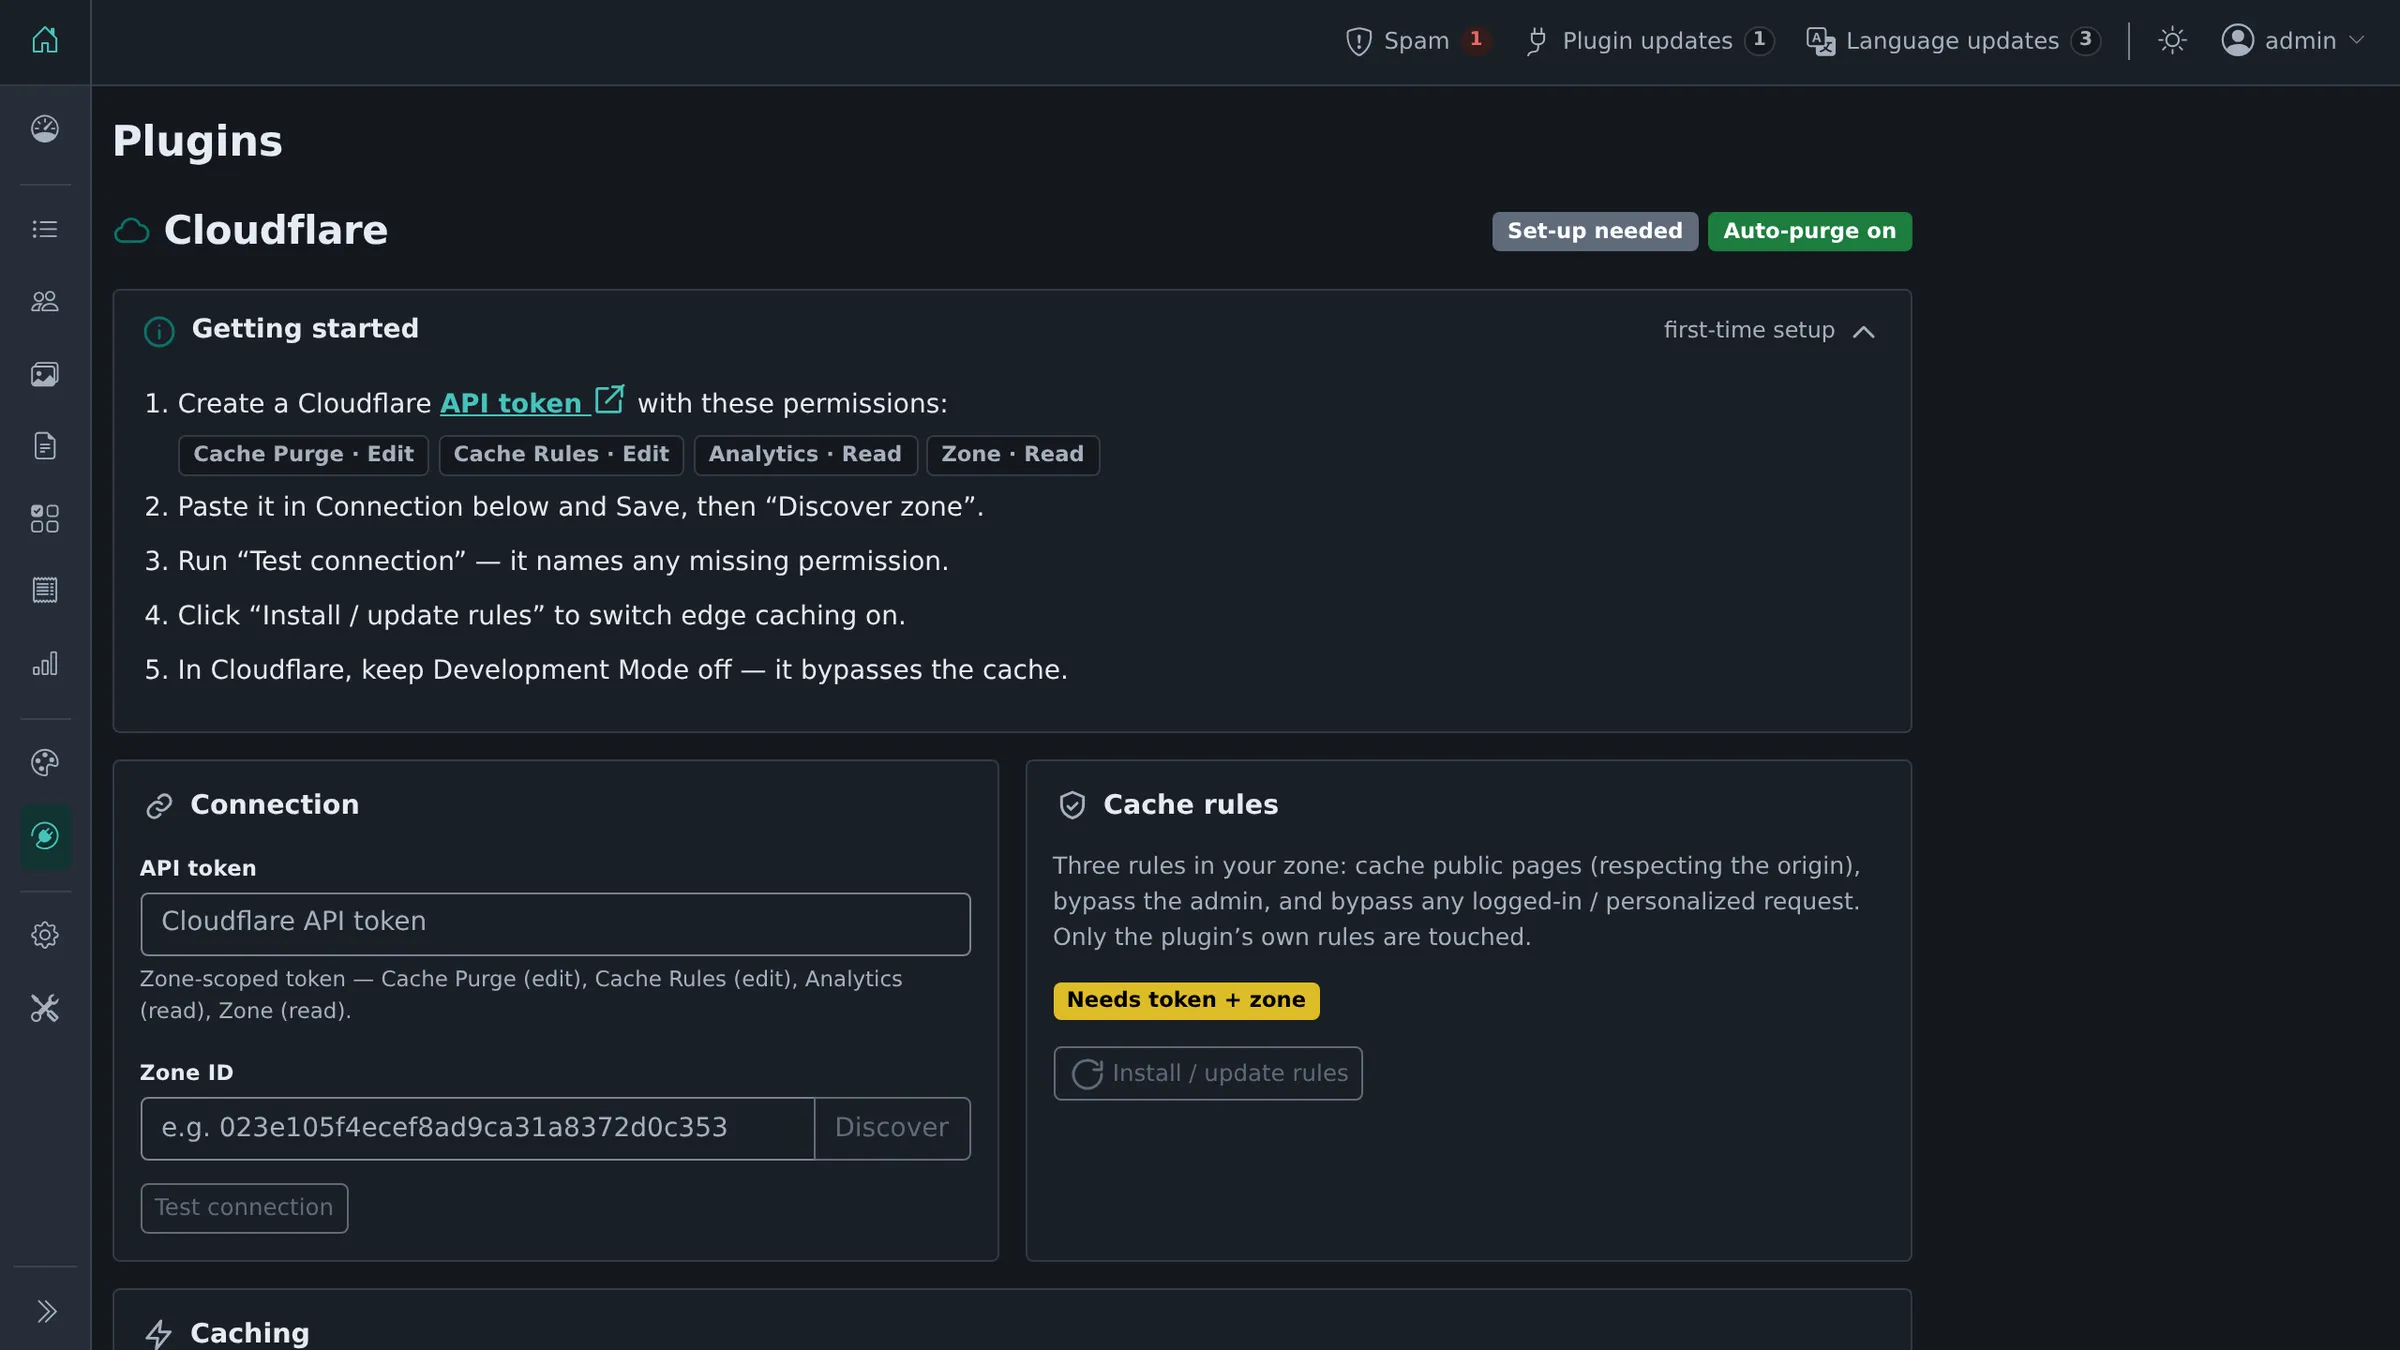Viewport: 2400px width, 1350px height.
Task: Click the Getting started info icon
Action: pos(159,331)
